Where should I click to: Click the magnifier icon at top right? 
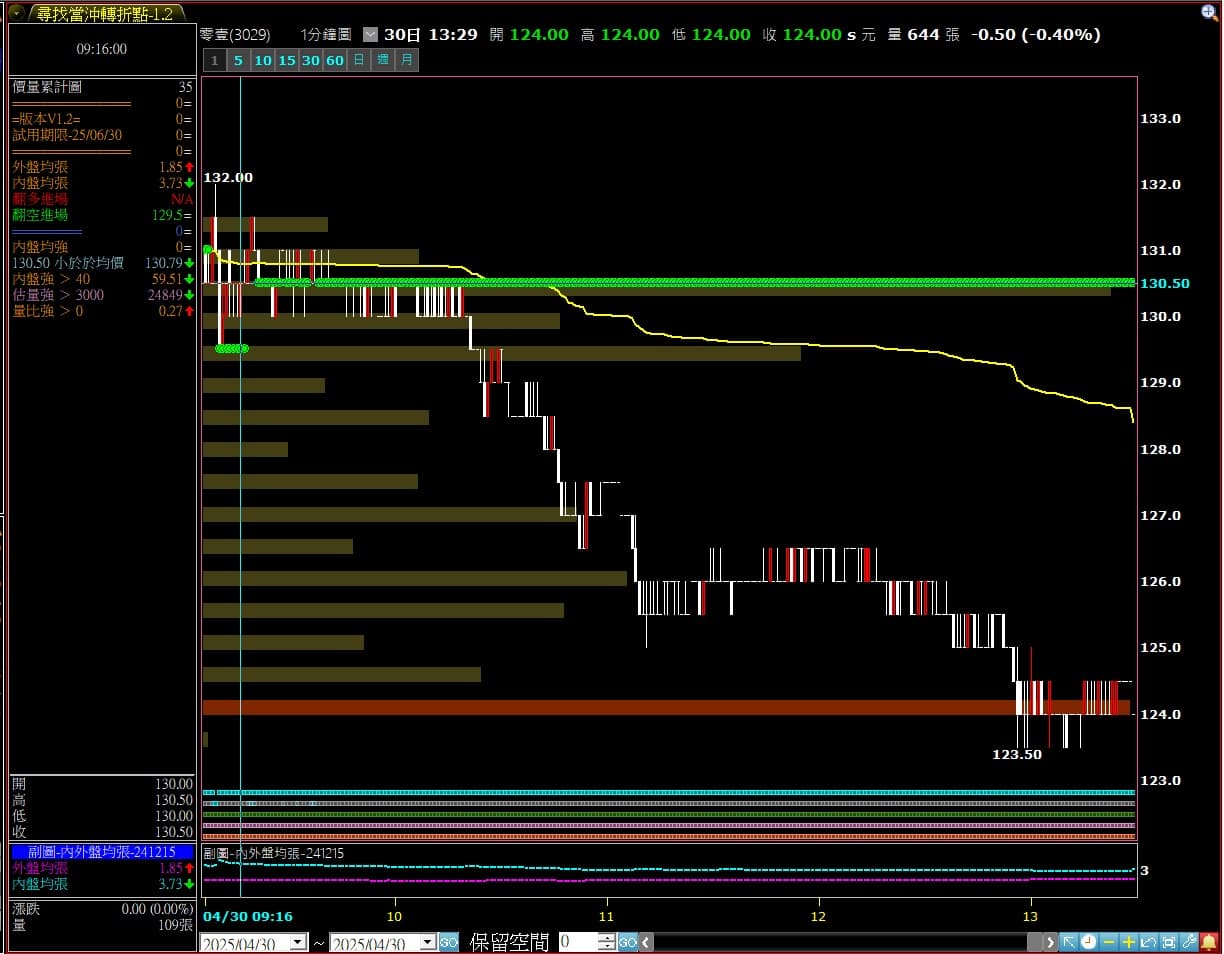[1210, 12]
